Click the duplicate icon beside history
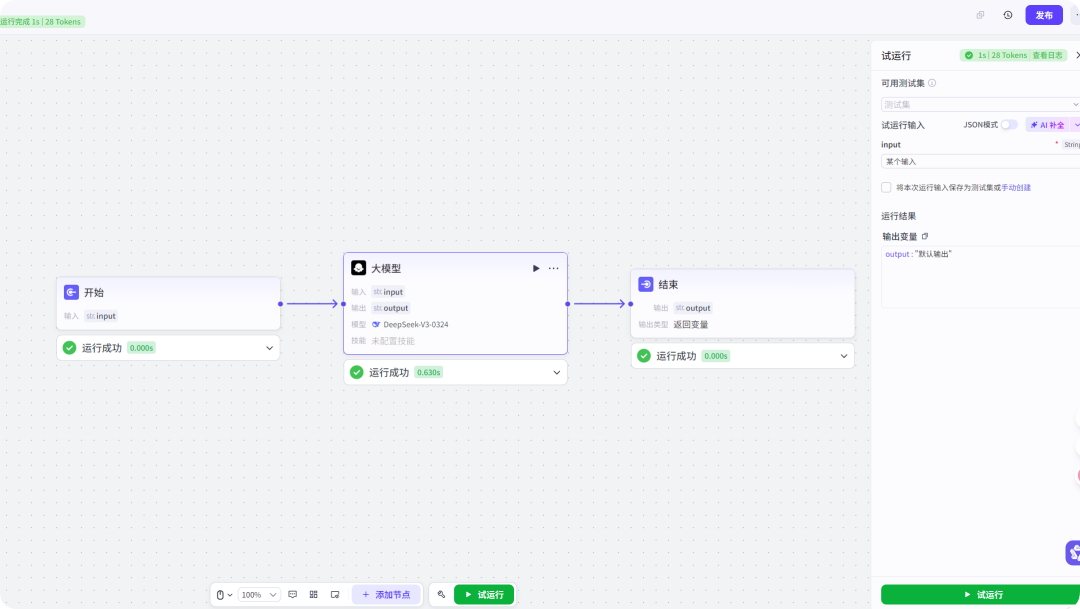 [x=981, y=15]
